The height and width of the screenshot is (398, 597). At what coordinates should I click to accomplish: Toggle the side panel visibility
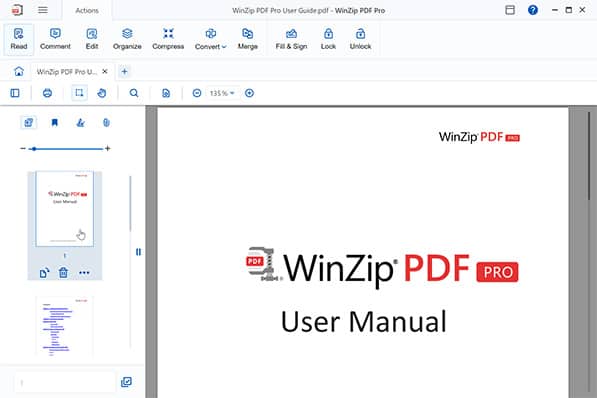pos(15,93)
